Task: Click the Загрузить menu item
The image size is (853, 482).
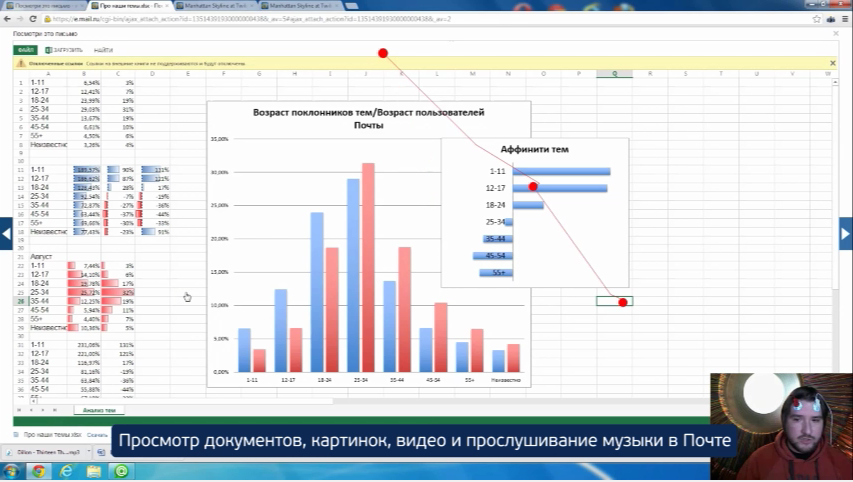Action: [64, 50]
